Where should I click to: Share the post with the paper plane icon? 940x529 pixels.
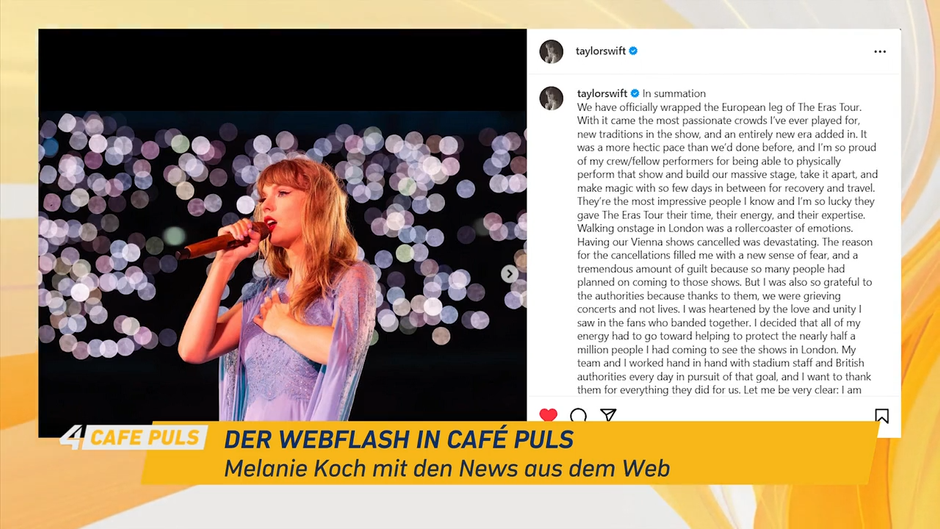tap(608, 414)
